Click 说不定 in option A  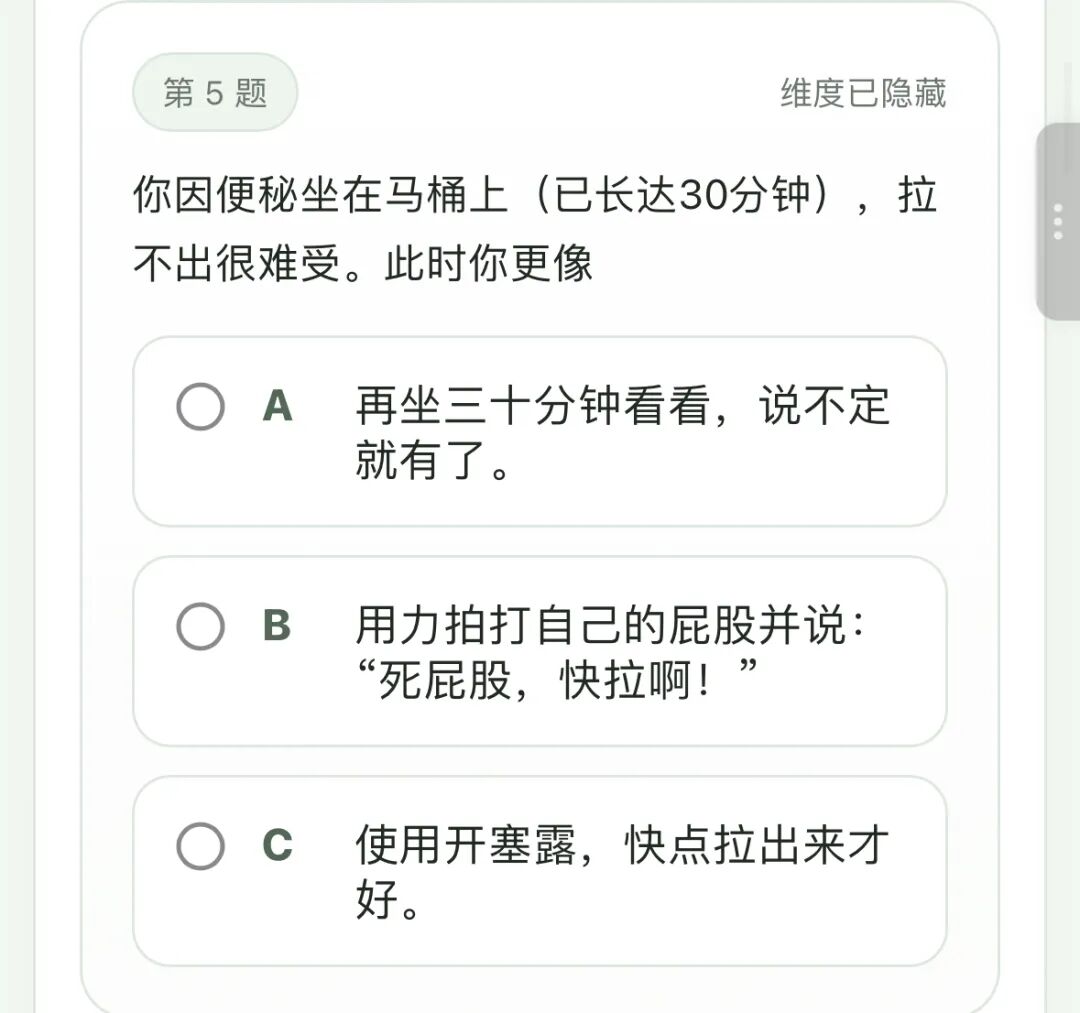(824, 407)
